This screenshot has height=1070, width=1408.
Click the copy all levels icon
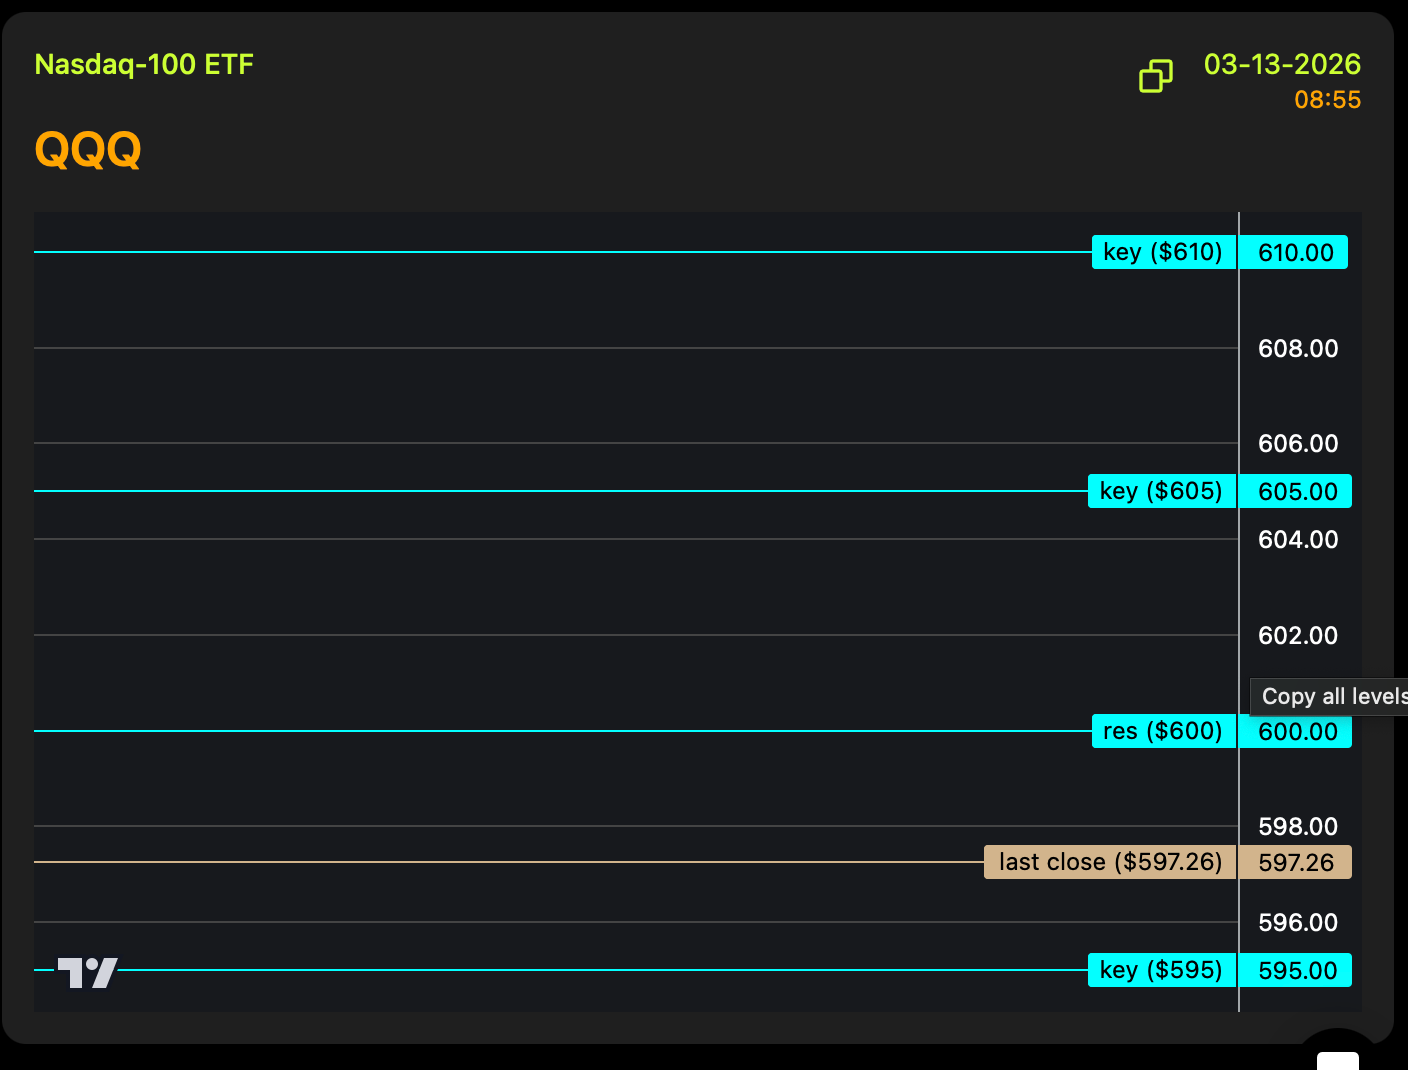click(1156, 76)
